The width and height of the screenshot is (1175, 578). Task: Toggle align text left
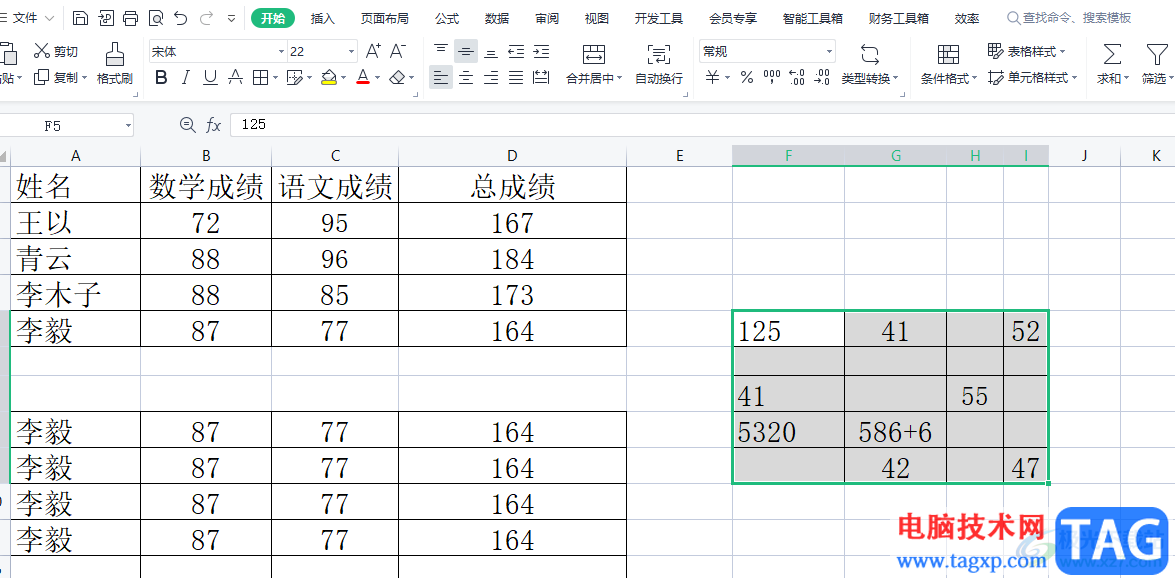[x=441, y=76]
